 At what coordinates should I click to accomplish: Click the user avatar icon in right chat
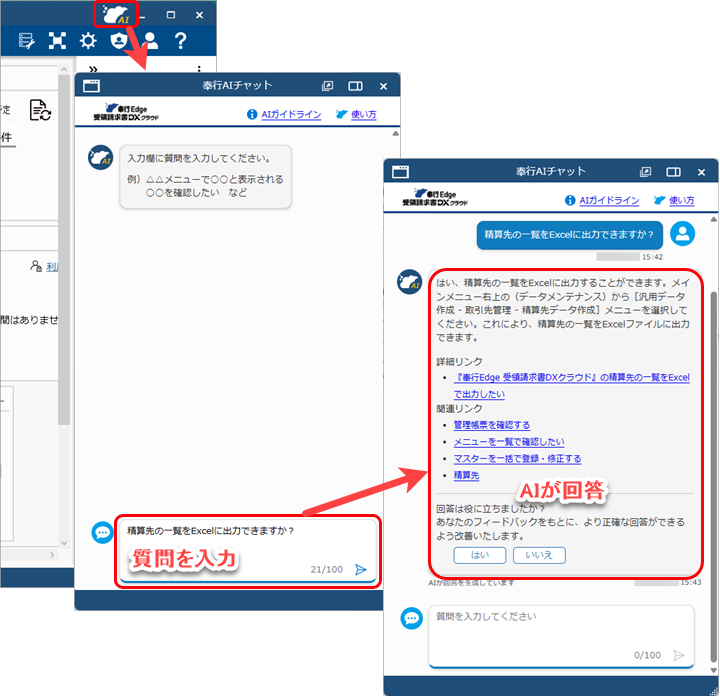click(682, 234)
